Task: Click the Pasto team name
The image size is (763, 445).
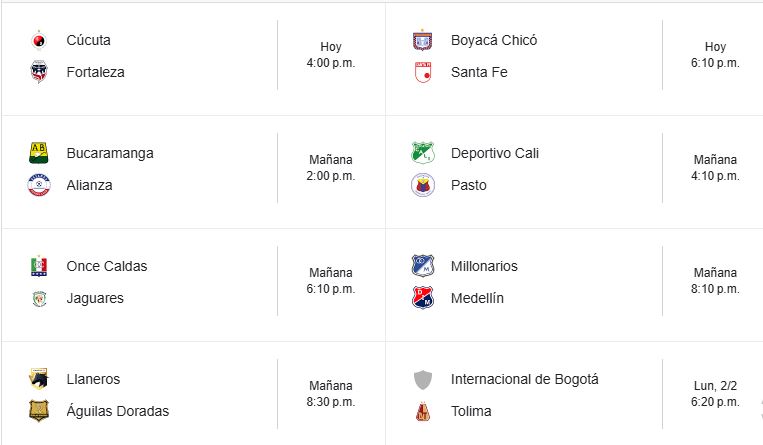Action: tap(469, 185)
